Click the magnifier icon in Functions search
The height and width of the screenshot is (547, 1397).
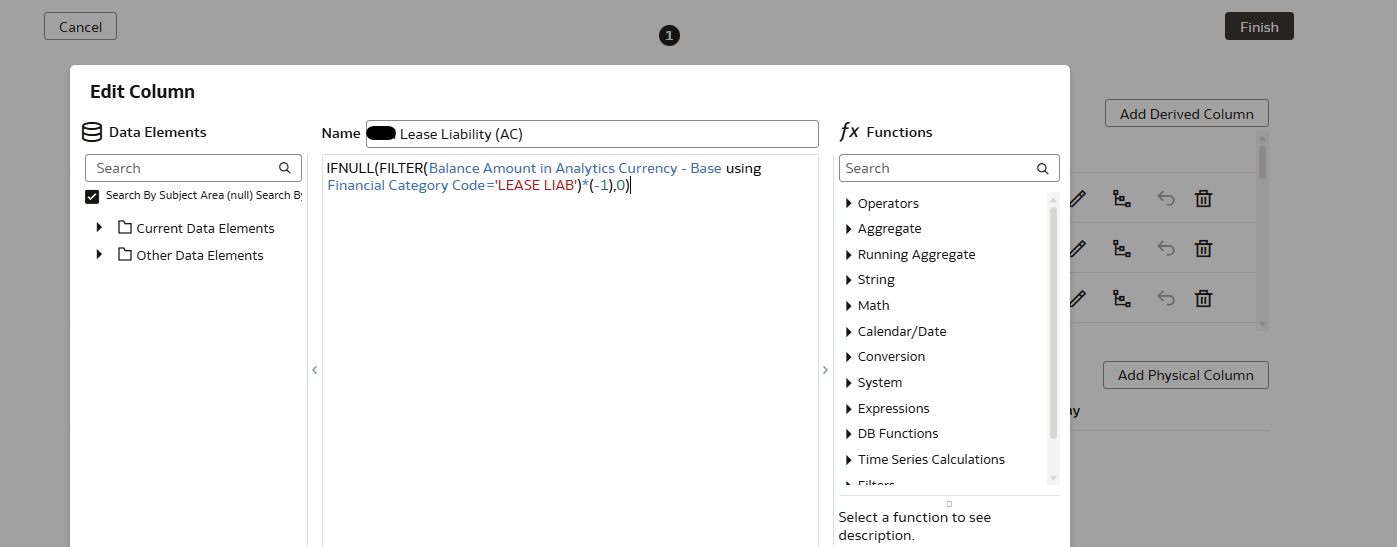point(1043,168)
